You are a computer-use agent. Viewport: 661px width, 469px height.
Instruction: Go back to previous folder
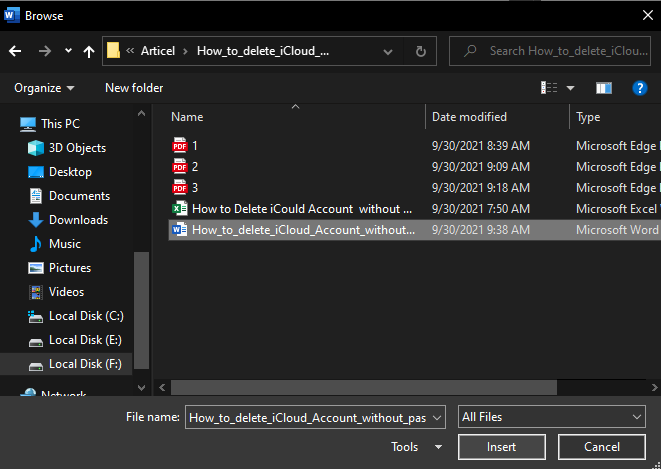pos(15,51)
